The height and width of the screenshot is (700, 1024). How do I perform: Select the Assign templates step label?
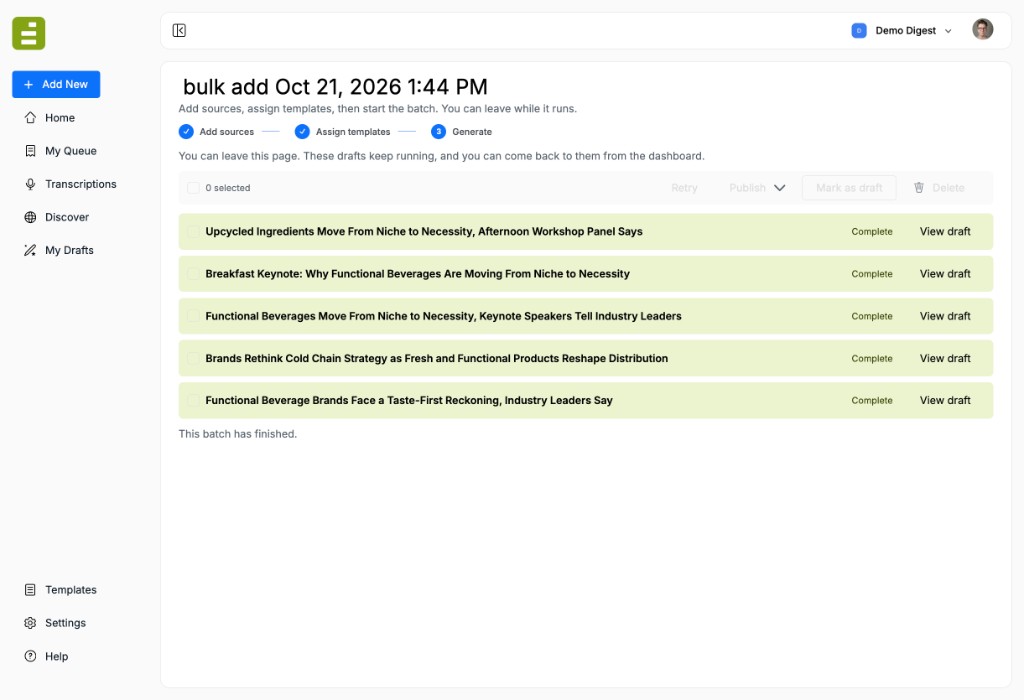pos(353,132)
